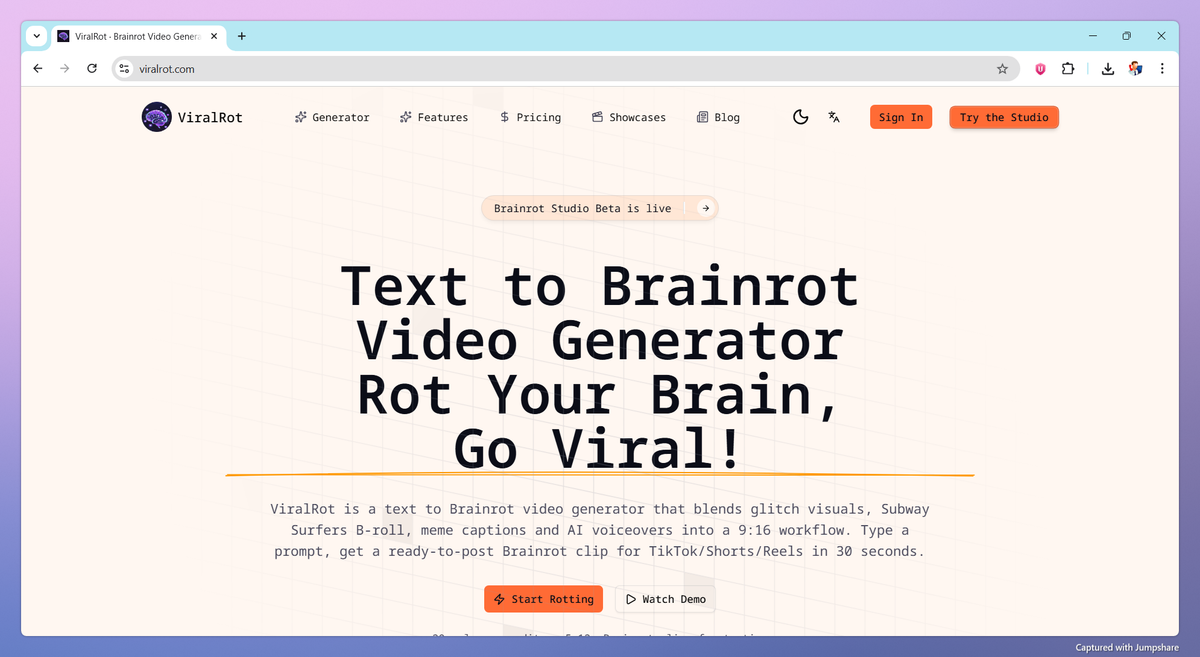Toggle dark mode with the moon icon

[800, 117]
